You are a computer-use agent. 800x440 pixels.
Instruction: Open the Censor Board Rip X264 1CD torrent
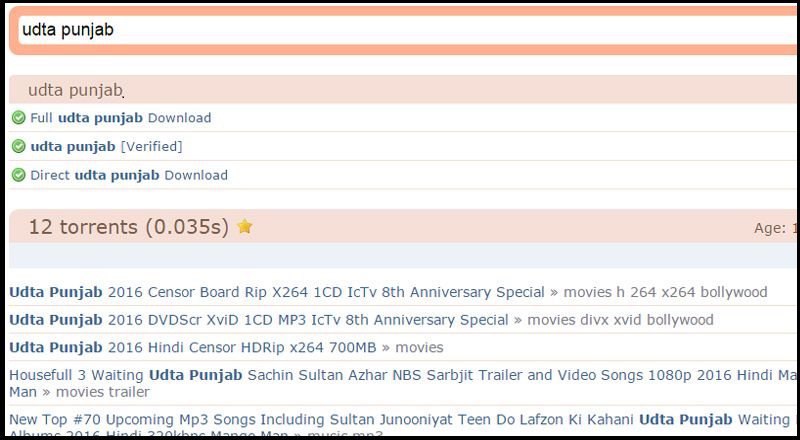277,292
